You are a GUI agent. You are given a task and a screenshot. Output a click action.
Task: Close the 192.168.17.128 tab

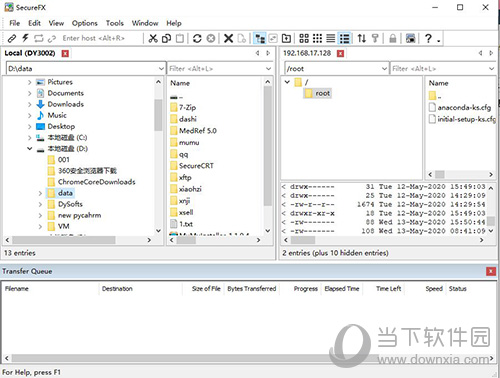coord(340,53)
